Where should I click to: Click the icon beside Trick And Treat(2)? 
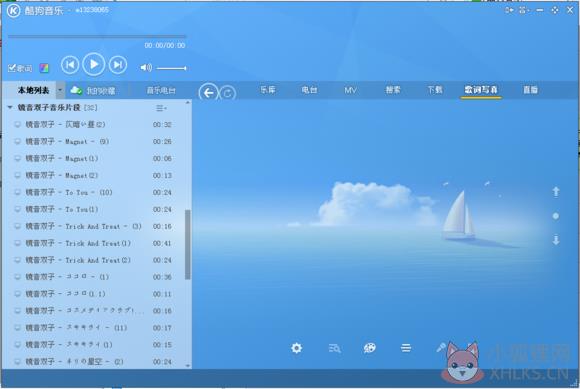pos(17,260)
